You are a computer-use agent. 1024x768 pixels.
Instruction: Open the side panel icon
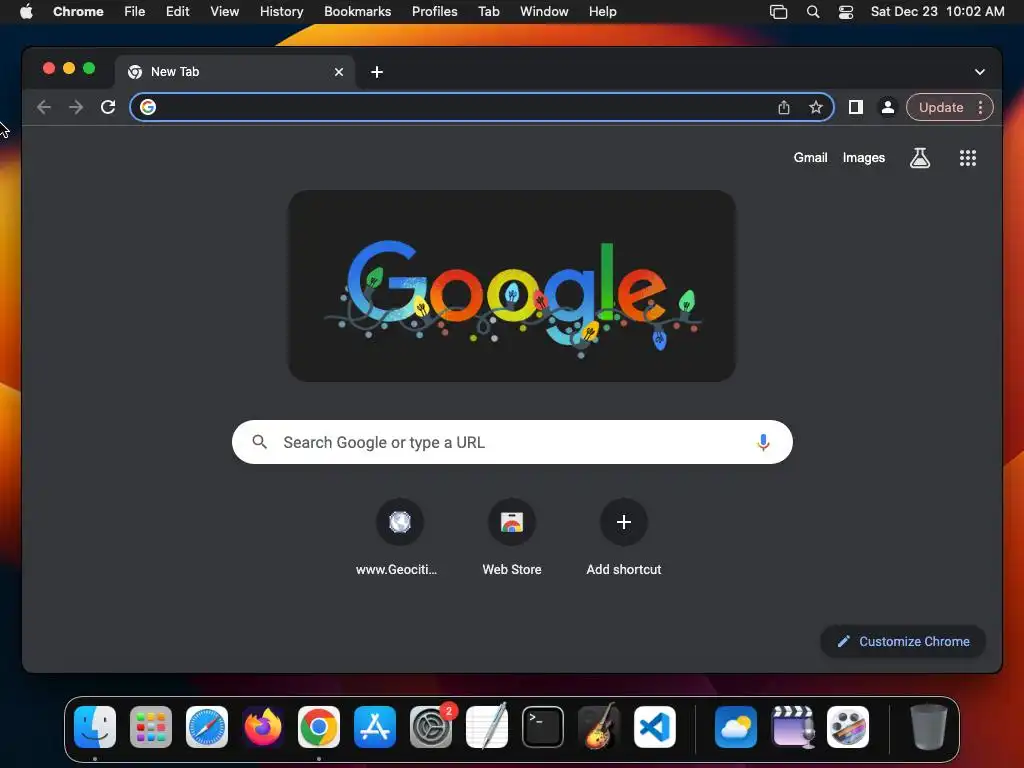point(856,107)
